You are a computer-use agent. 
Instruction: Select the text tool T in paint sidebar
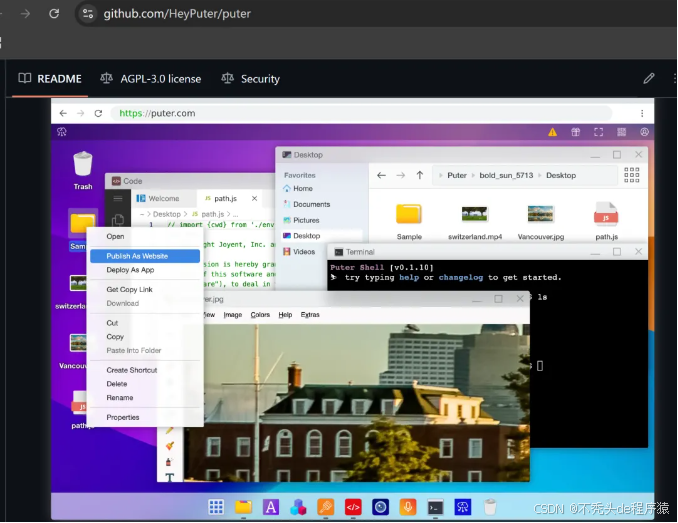pos(170,477)
